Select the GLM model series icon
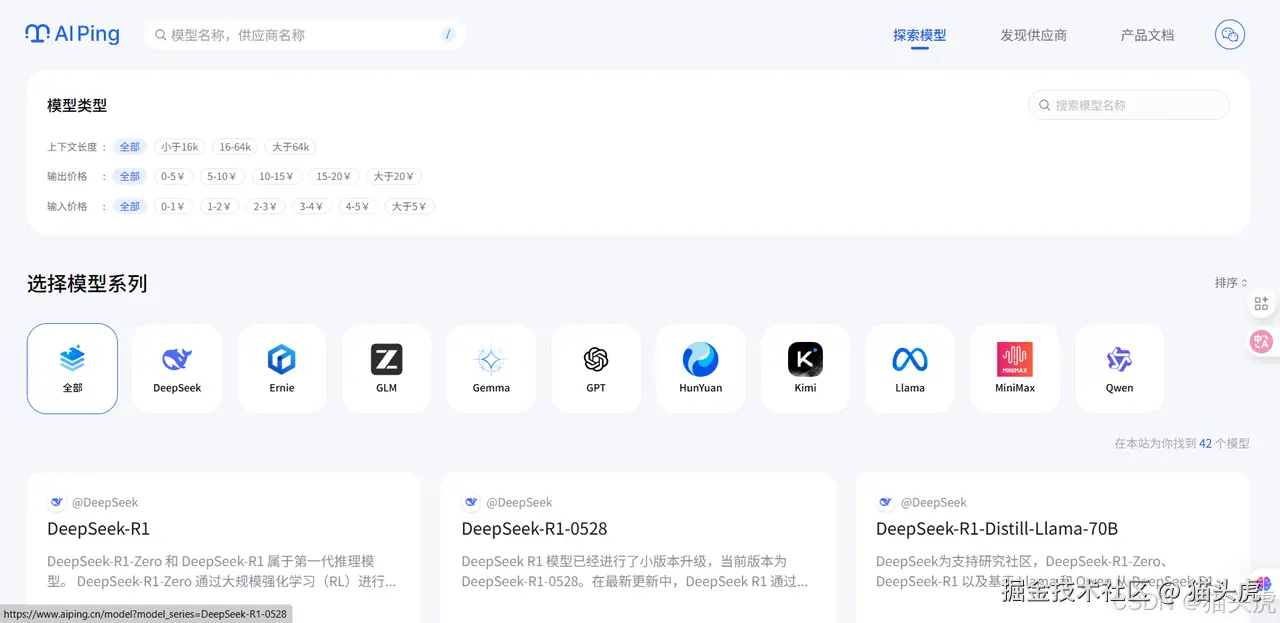Viewport: 1280px width, 623px height. (386, 367)
